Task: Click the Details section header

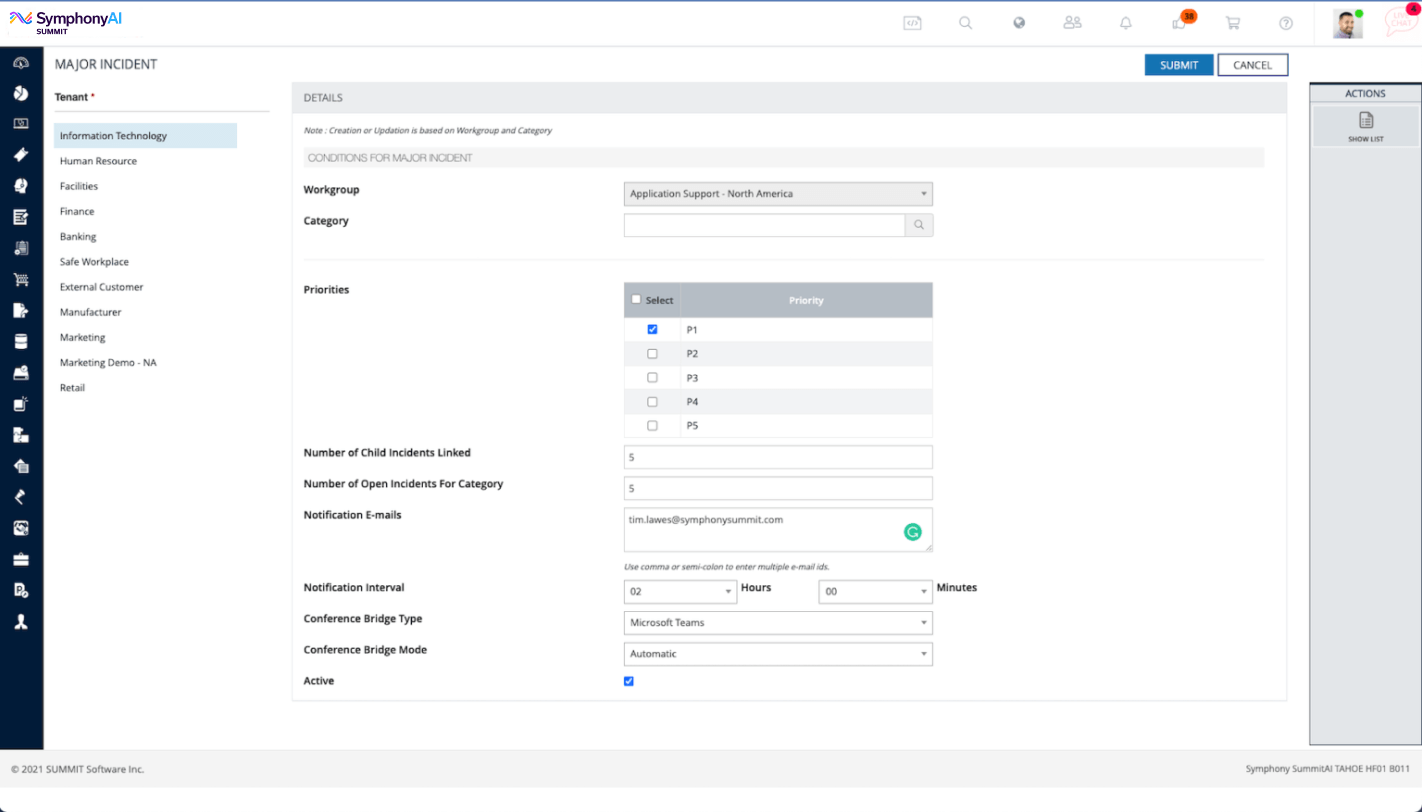Action: click(x=789, y=98)
